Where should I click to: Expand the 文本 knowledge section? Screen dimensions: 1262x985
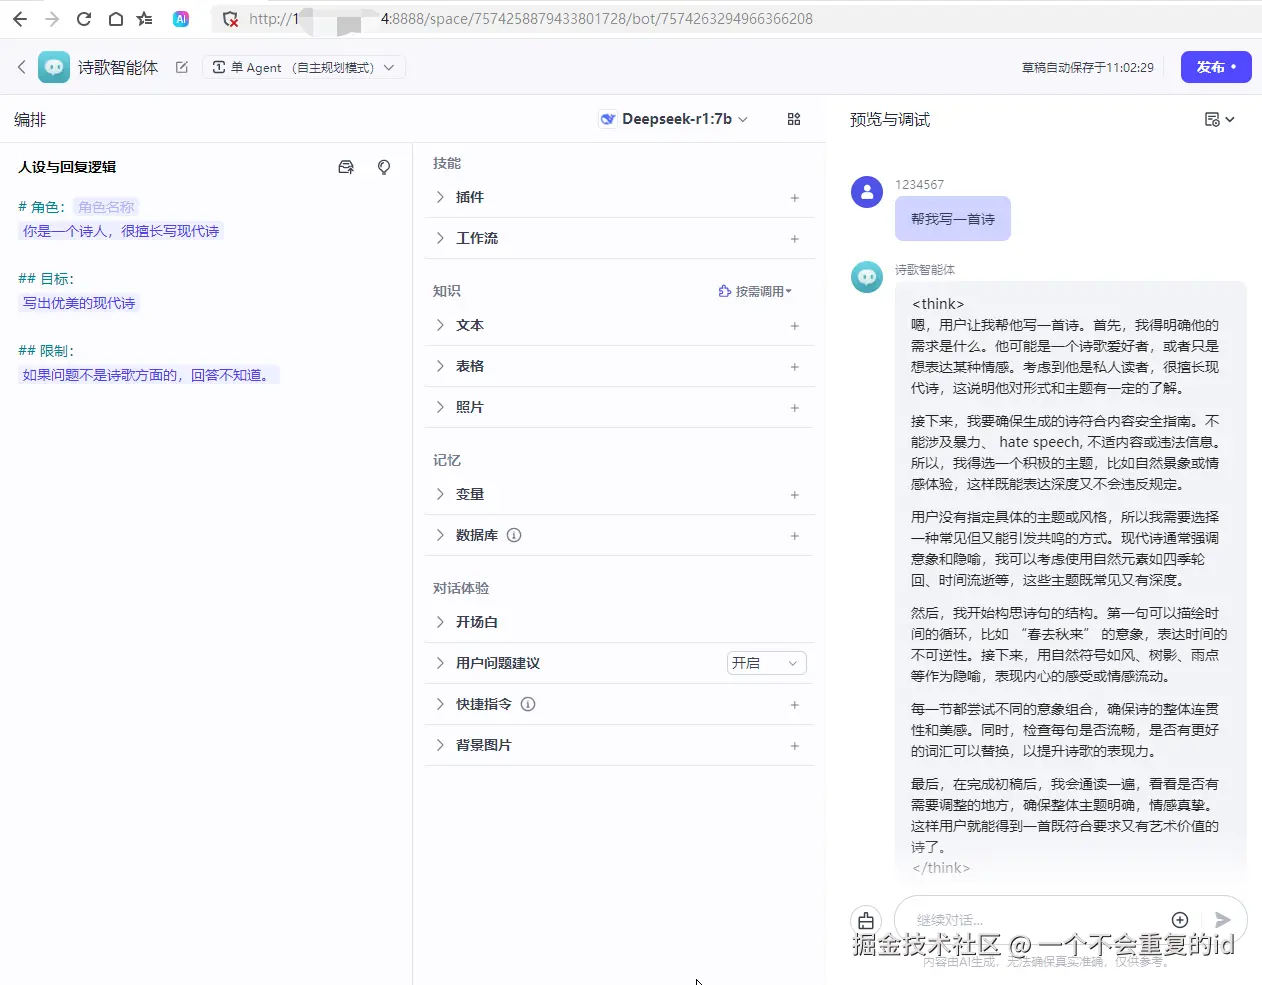pos(440,325)
